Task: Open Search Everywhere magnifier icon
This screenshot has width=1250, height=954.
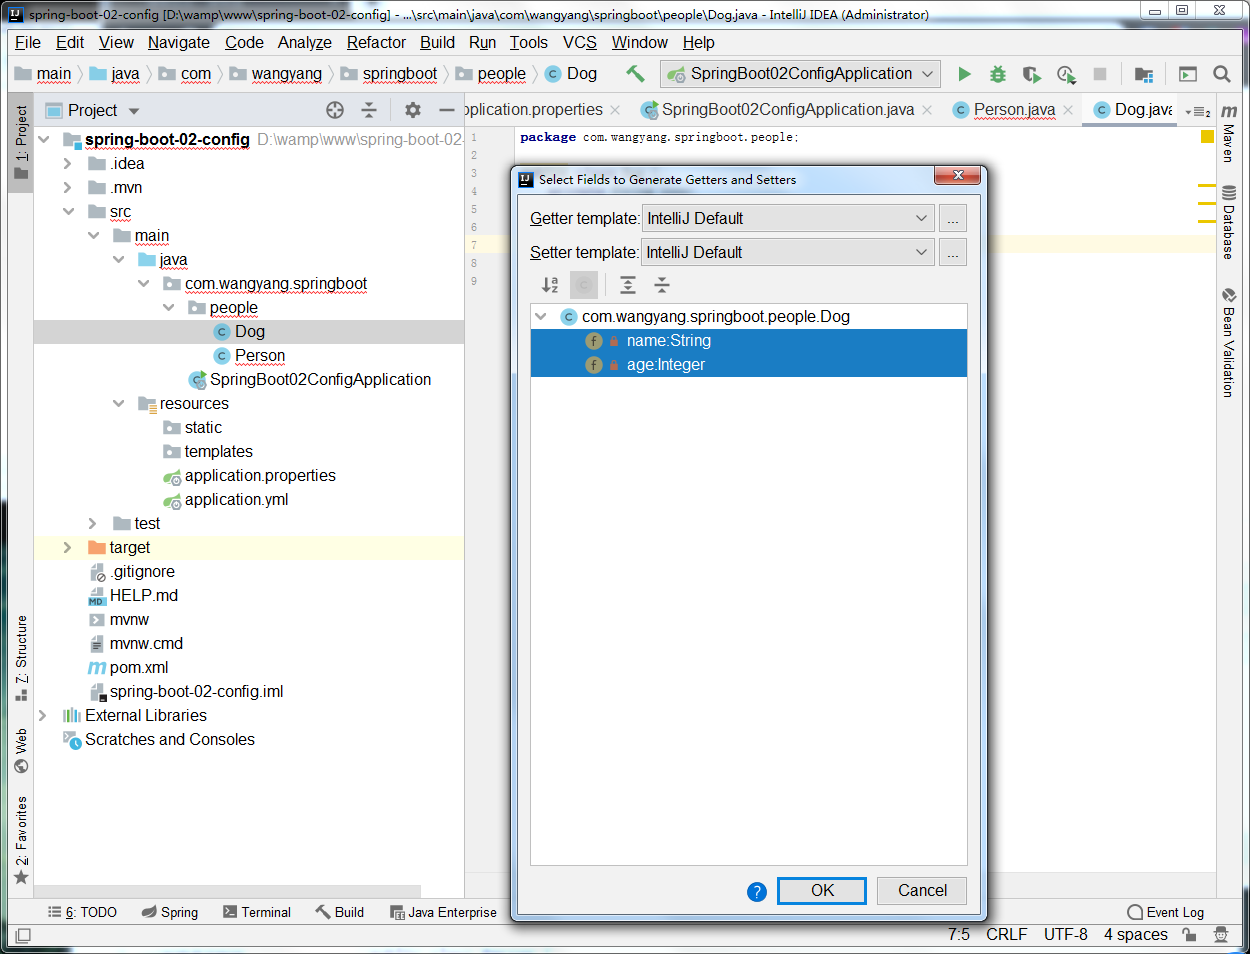Action: (1221, 74)
